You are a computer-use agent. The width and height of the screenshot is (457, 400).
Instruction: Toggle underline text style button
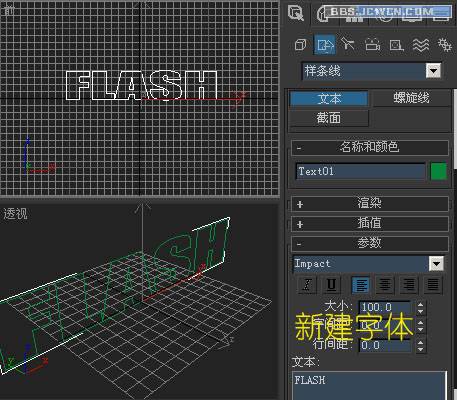click(x=331, y=284)
